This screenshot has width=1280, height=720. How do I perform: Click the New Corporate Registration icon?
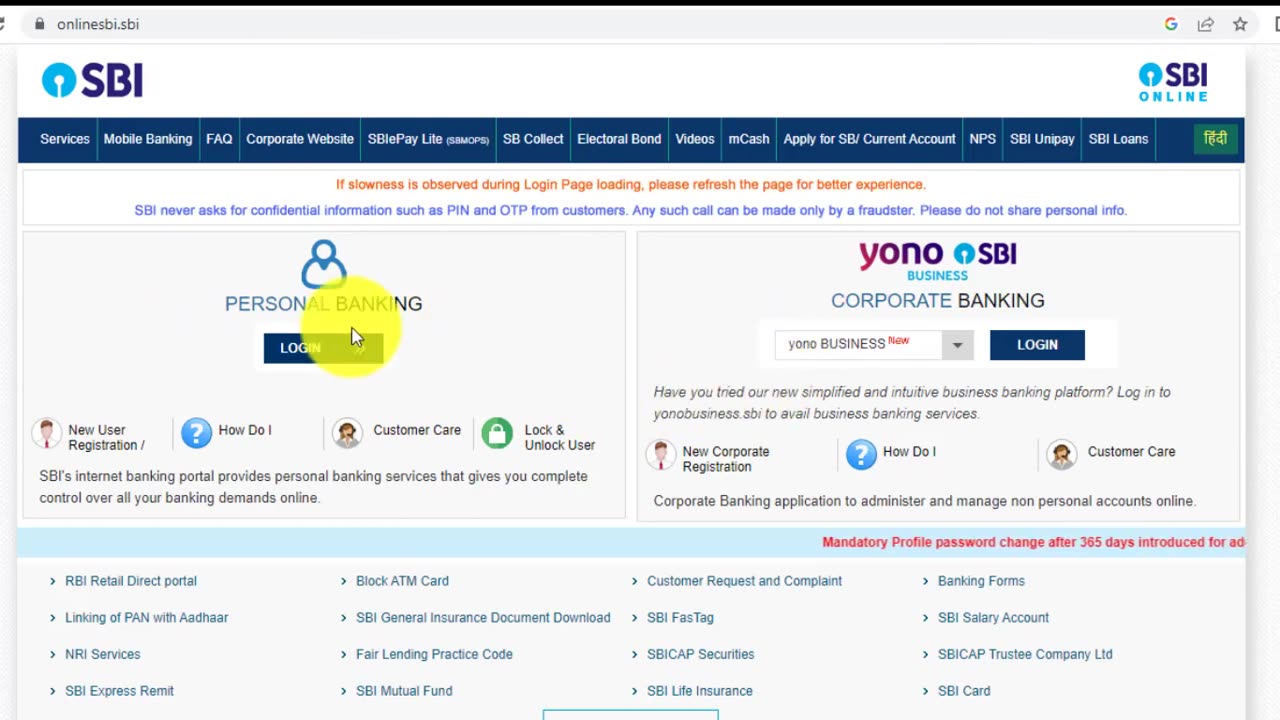click(660, 455)
